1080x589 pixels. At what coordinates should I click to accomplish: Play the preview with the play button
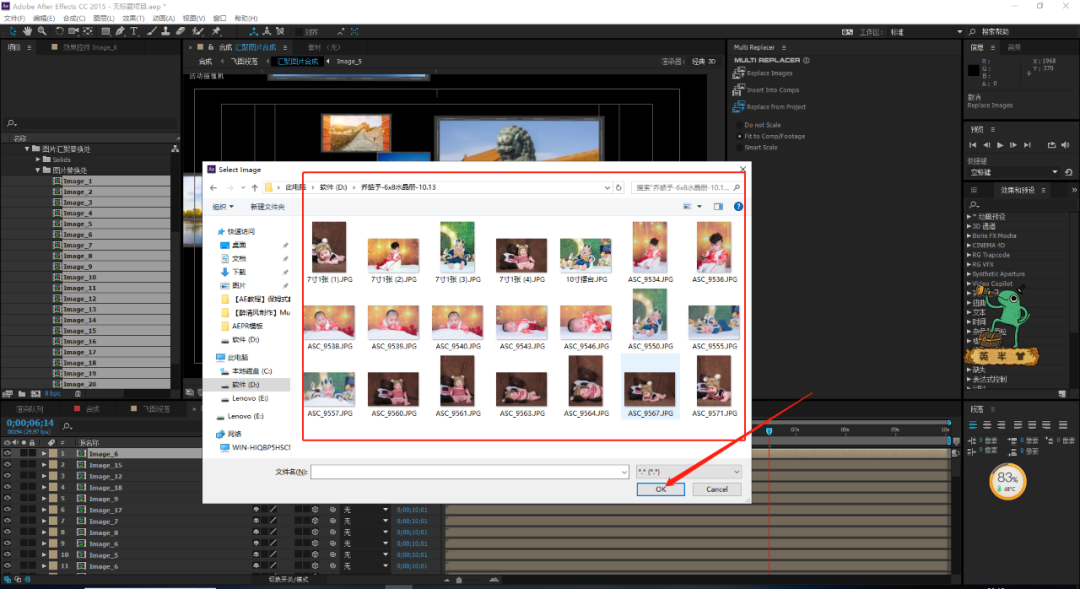coord(1000,145)
